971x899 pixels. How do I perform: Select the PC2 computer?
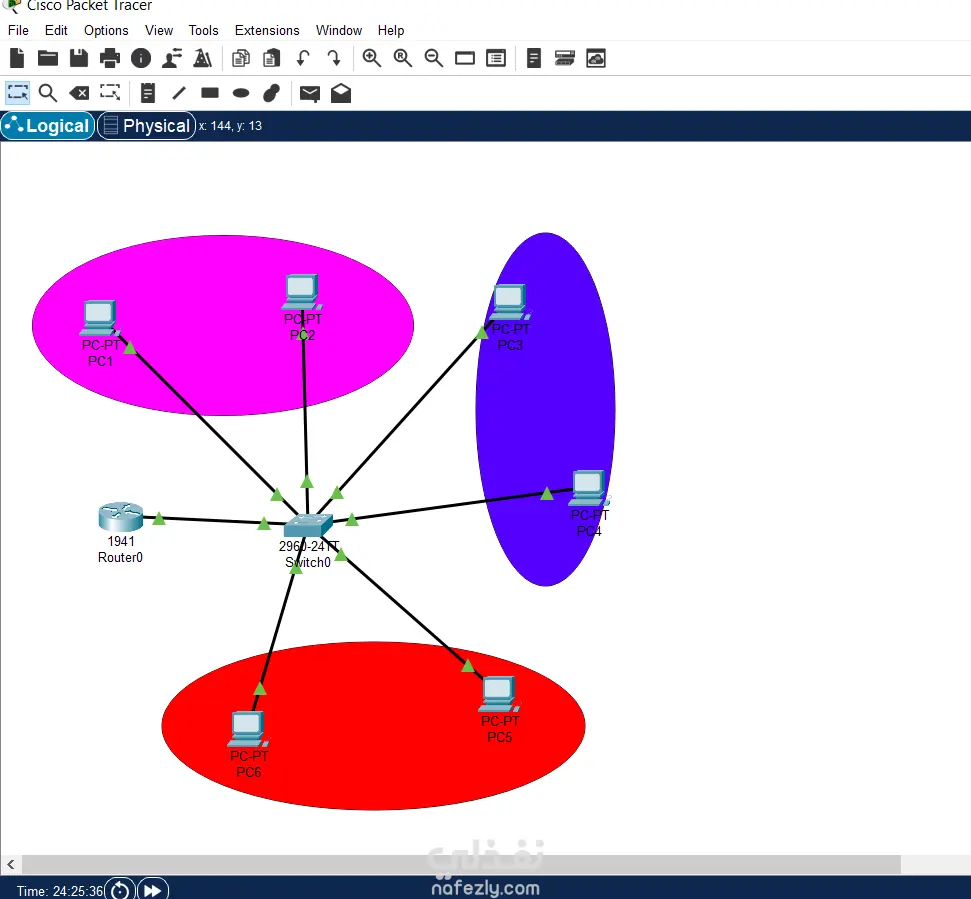[x=302, y=292]
